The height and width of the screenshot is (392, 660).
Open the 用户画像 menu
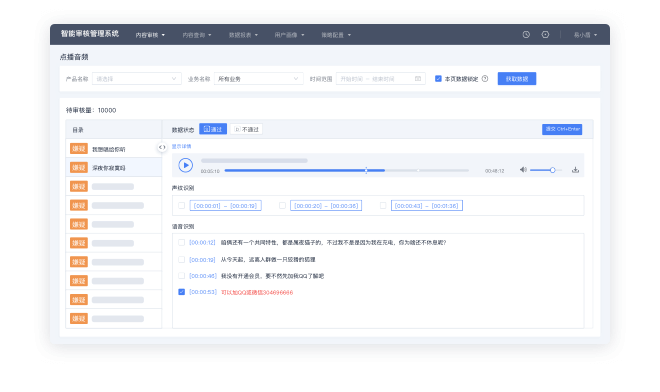click(x=290, y=35)
